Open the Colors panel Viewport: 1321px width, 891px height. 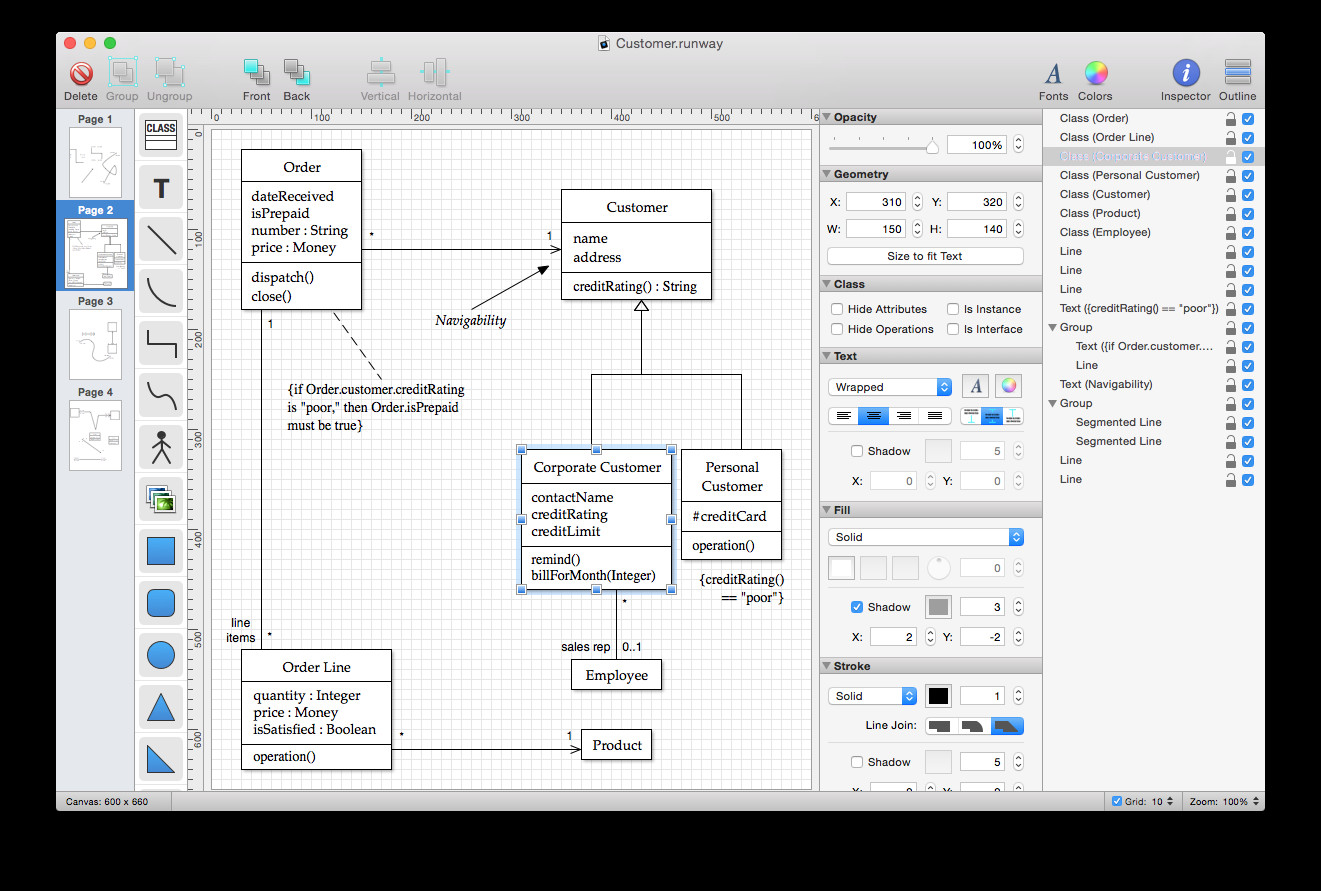pos(1095,73)
